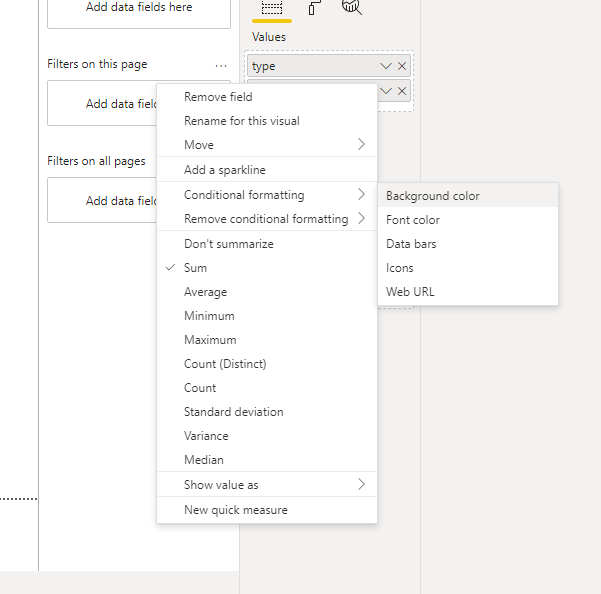Select Background color conditional formatting

point(468,196)
